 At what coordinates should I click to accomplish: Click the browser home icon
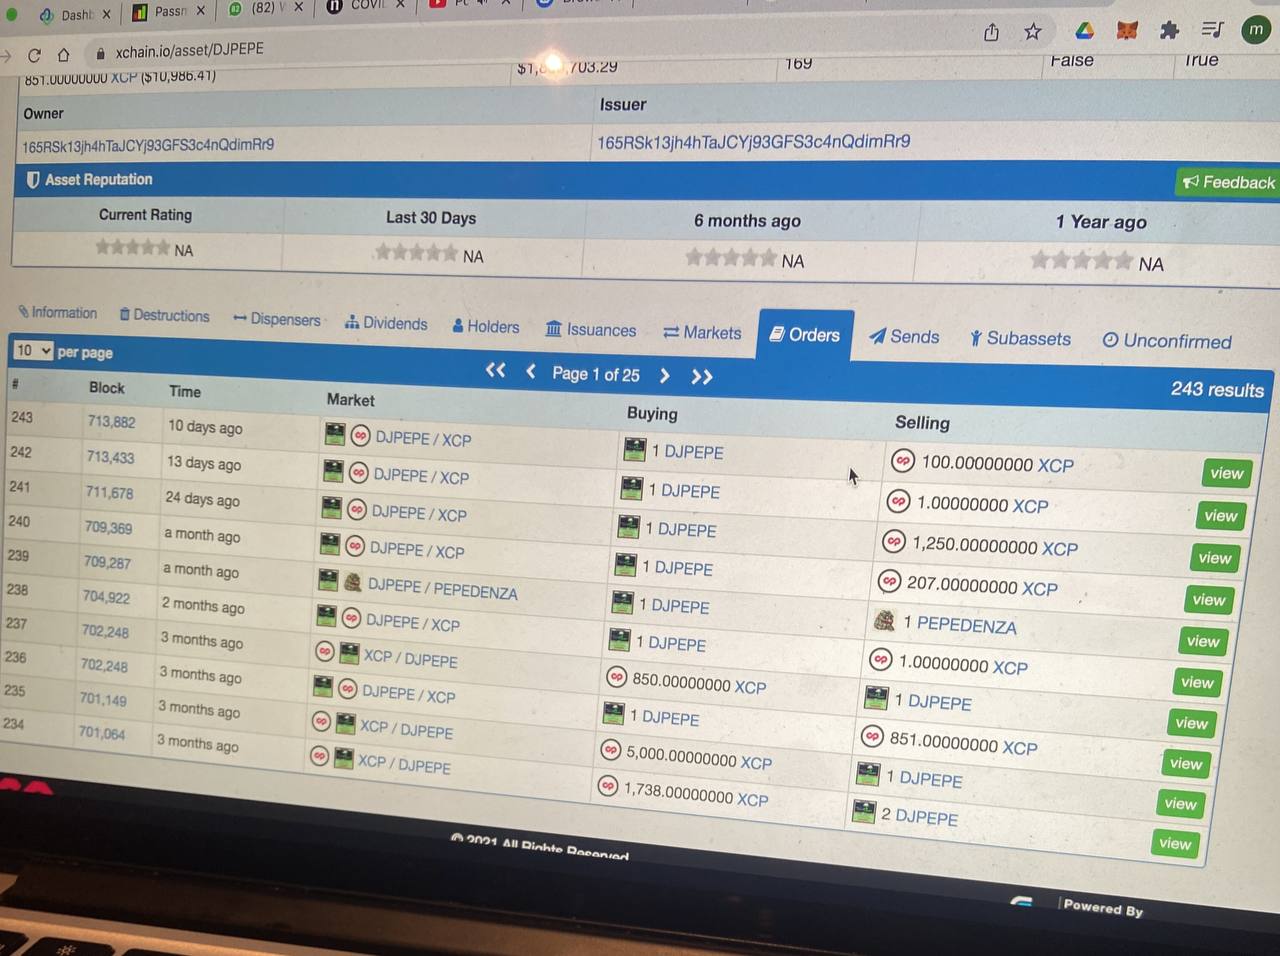pyautogui.click(x=63, y=55)
